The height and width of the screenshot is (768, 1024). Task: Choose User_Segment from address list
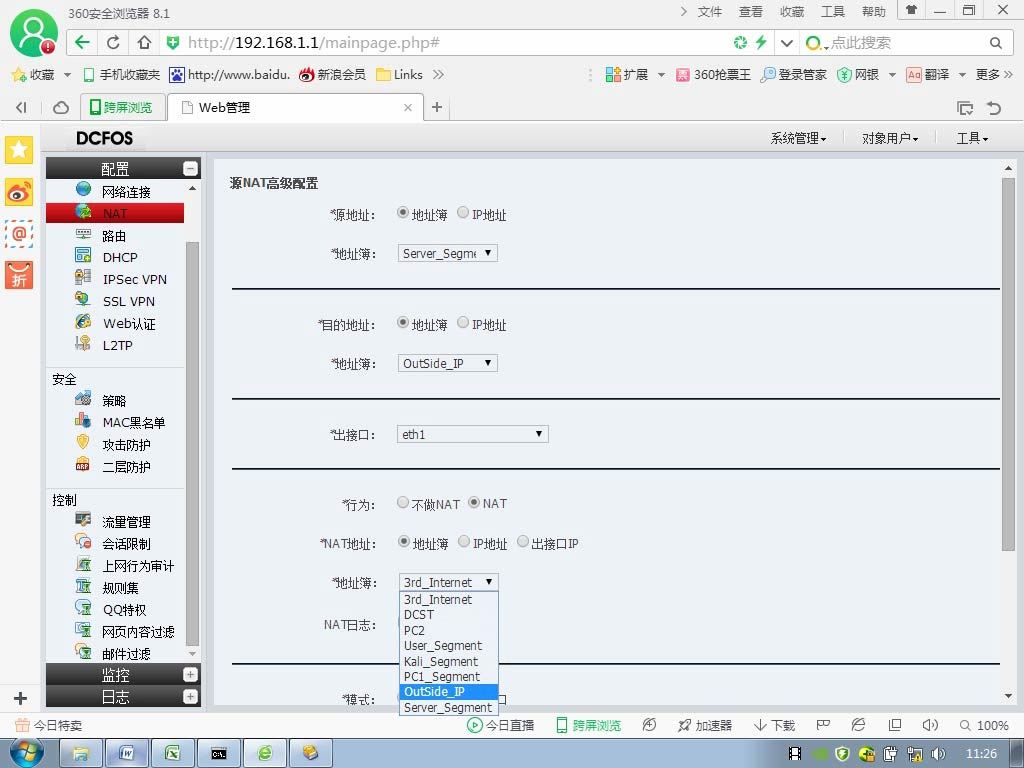pos(449,645)
